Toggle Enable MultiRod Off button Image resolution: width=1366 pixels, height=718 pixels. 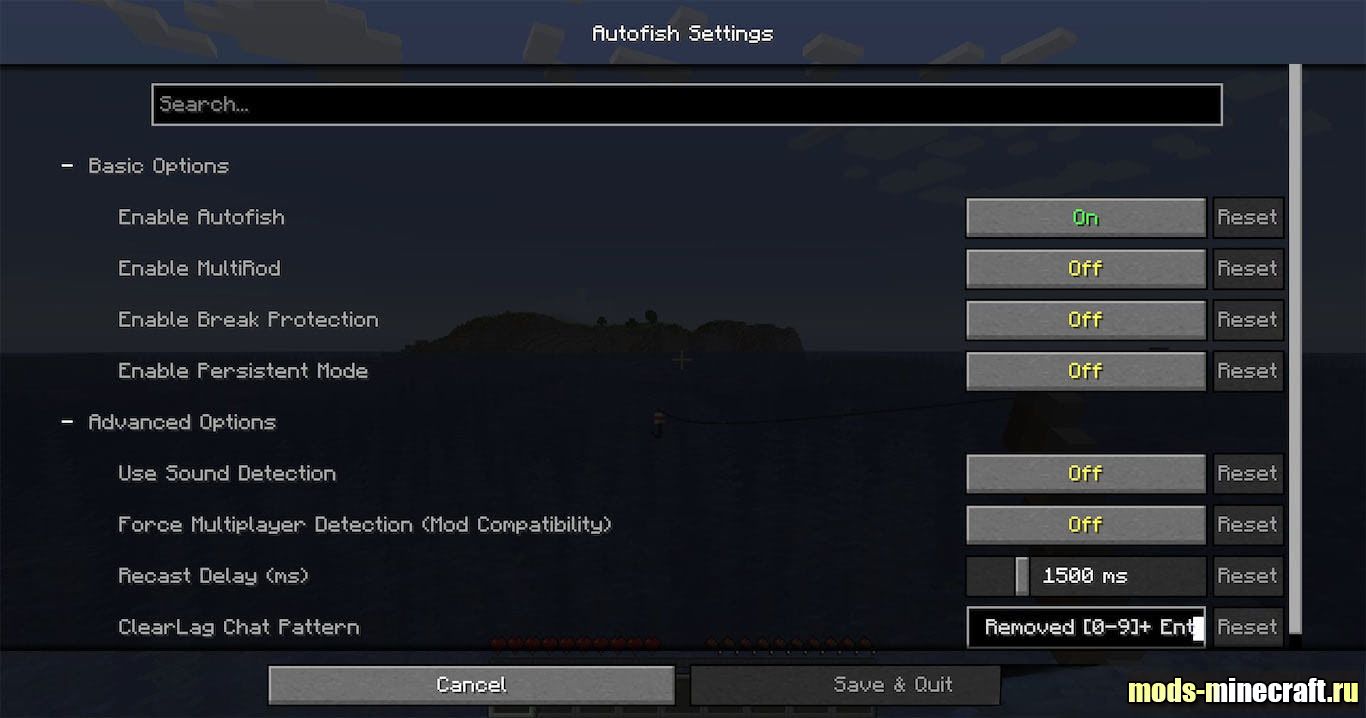(1086, 268)
